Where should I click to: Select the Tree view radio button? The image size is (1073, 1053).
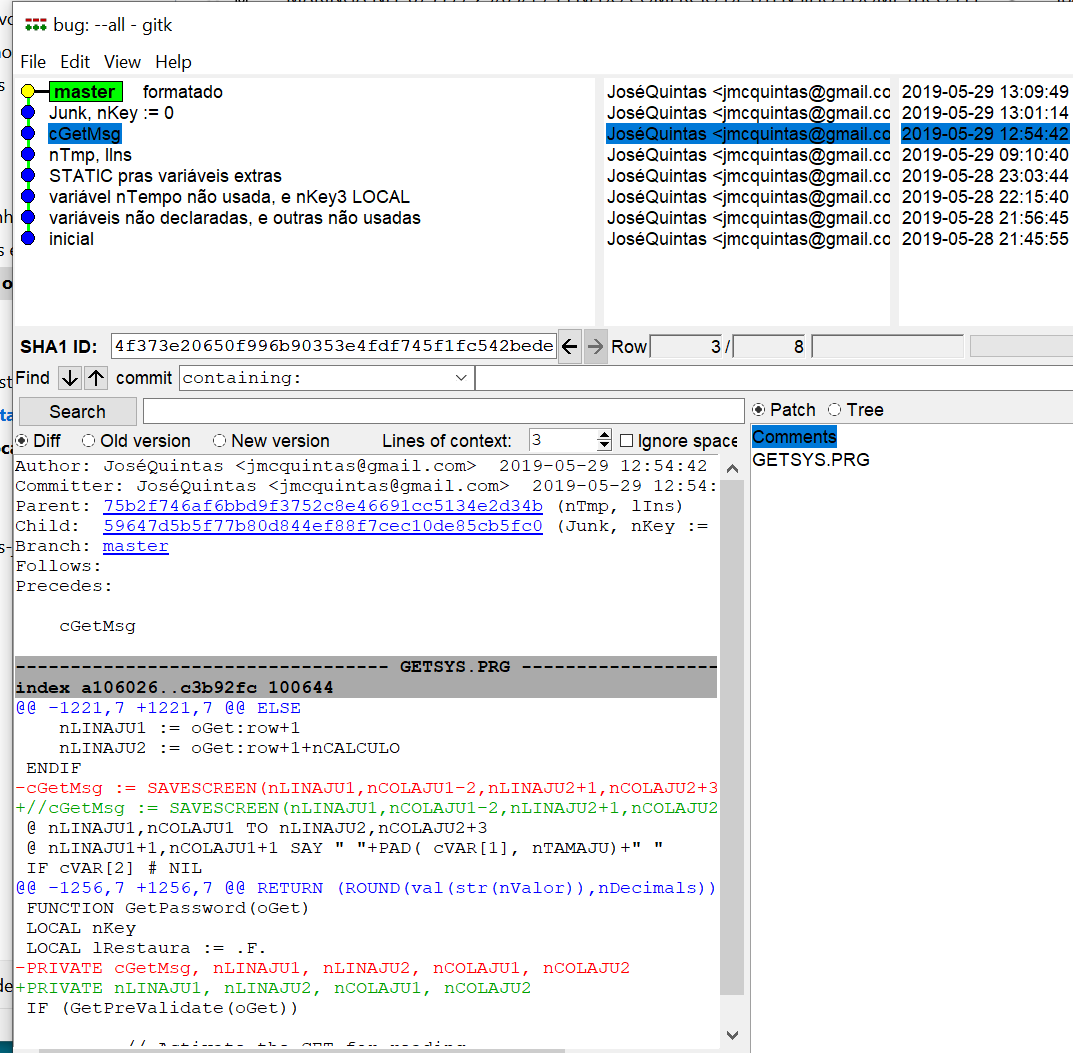tap(835, 410)
